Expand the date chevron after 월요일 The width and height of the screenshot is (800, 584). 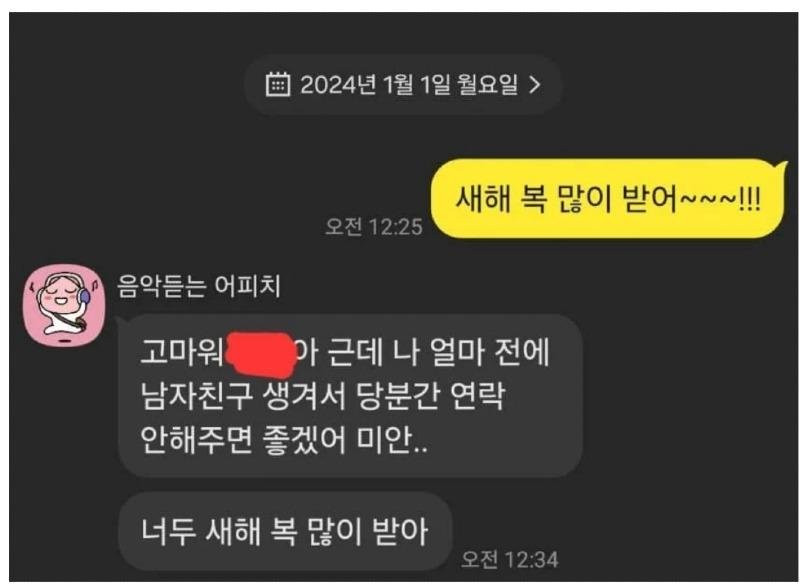point(534,84)
